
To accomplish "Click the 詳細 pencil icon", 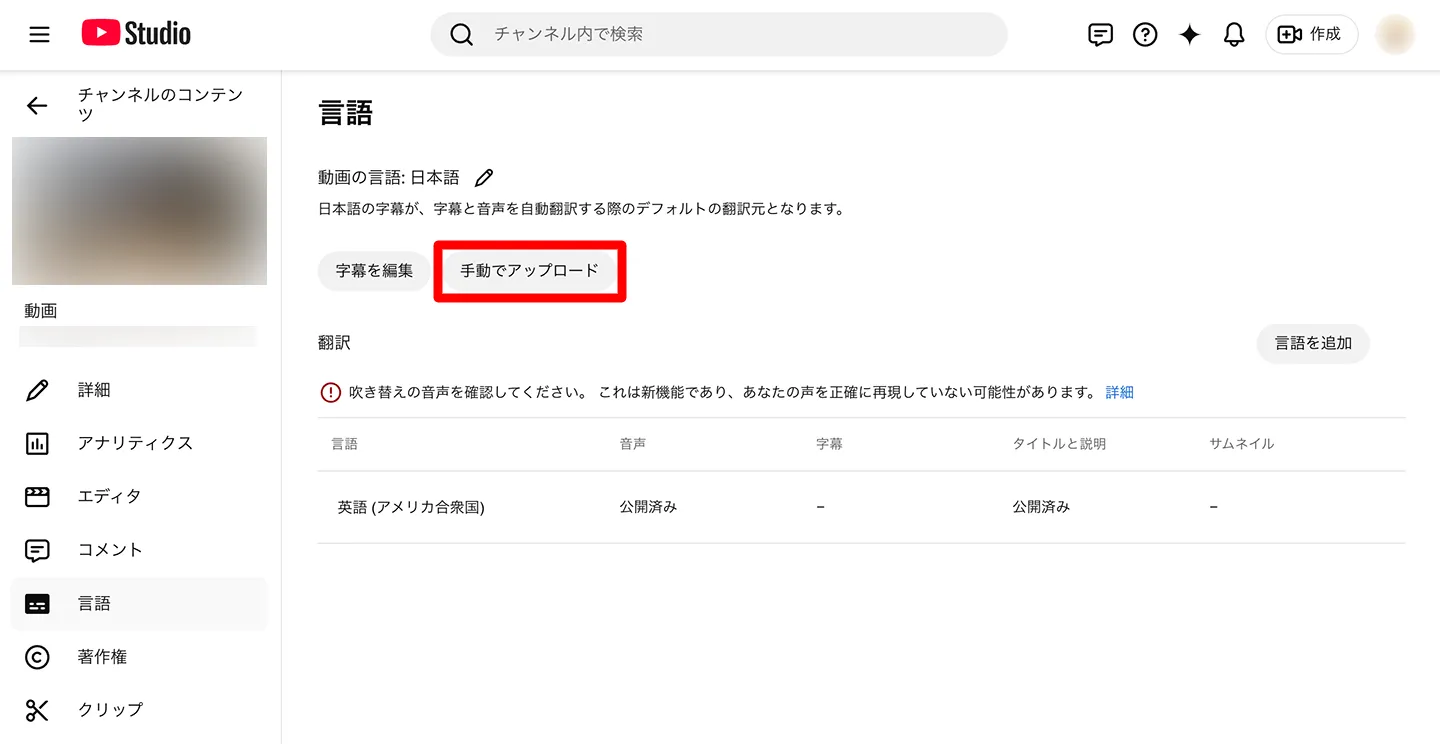I will pos(37,390).
